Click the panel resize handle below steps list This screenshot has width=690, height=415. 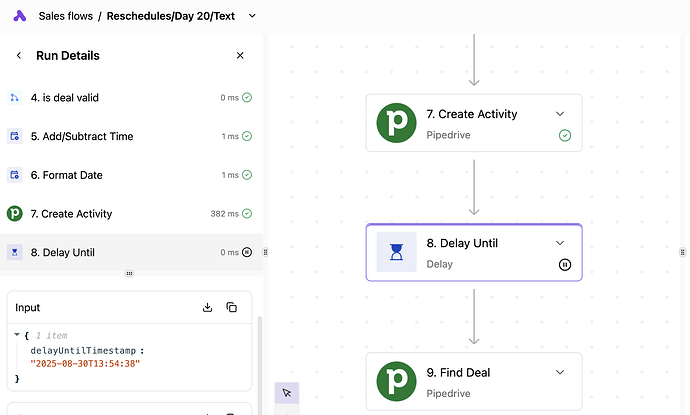pos(128,273)
